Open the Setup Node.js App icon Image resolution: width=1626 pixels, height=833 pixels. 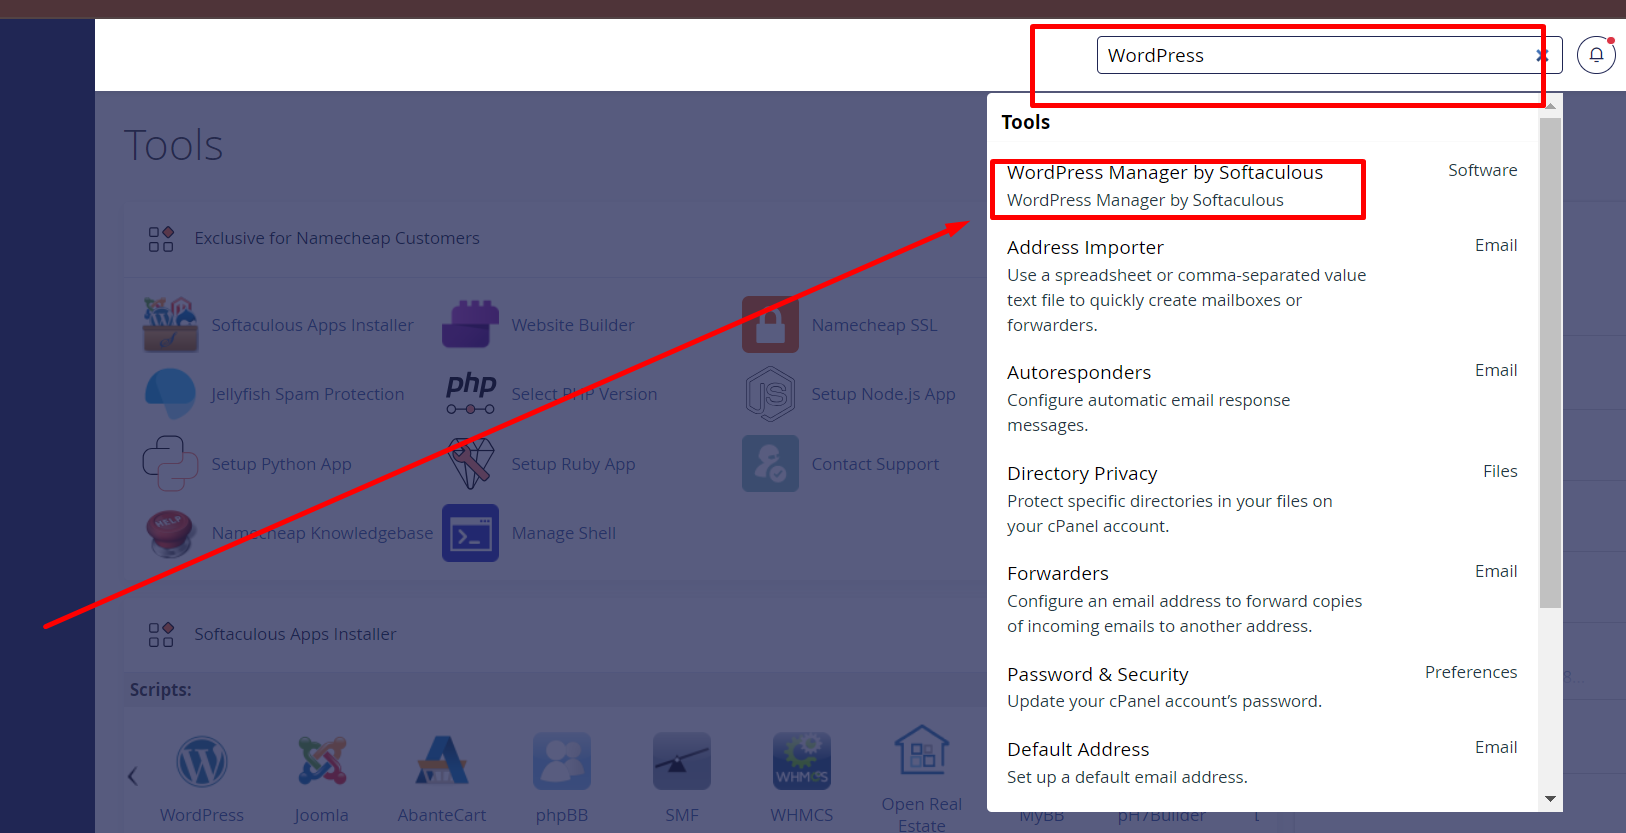[x=770, y=394]
